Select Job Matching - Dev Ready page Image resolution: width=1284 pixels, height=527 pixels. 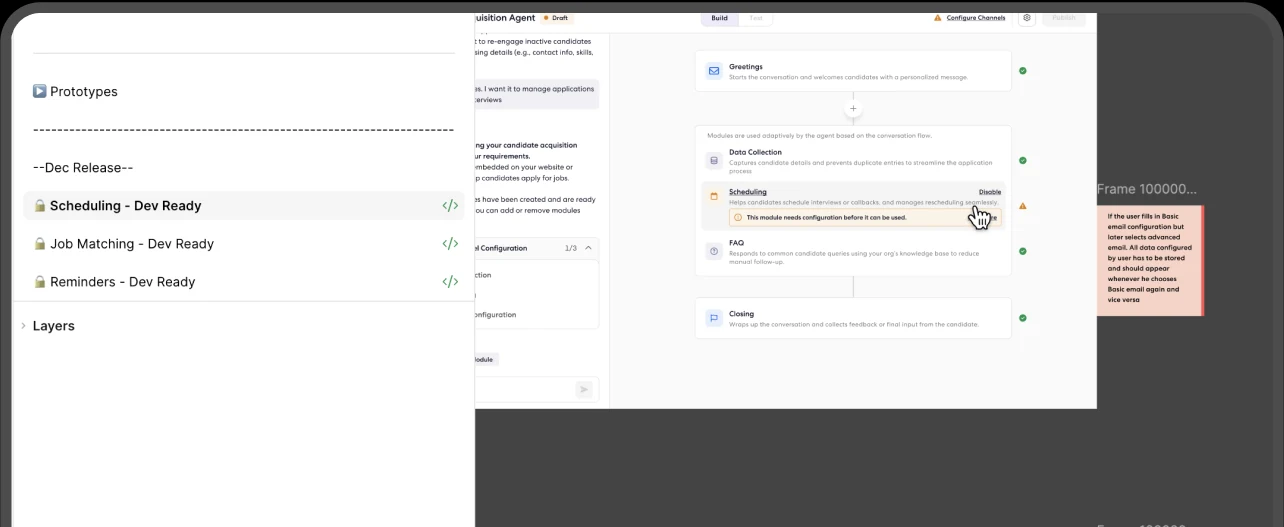tap(244, 243)
